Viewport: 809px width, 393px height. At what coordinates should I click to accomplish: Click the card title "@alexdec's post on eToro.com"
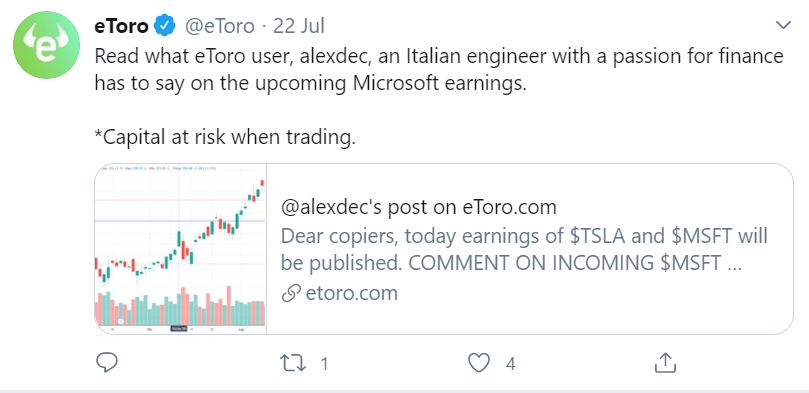click(x=418, y=207)
